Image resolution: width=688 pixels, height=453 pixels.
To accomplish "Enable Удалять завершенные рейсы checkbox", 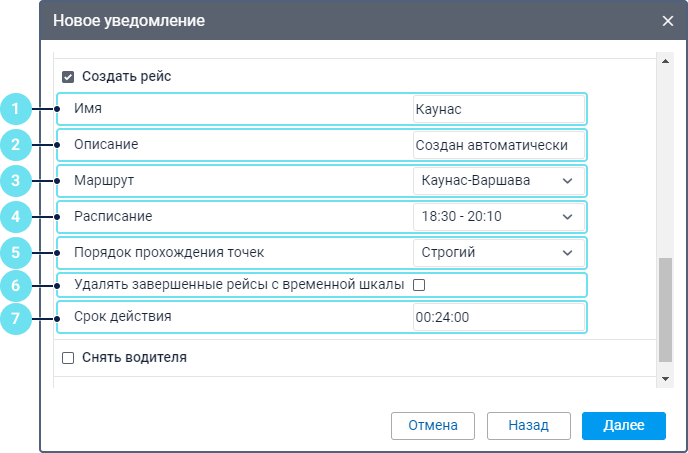I will click(419, 285).
